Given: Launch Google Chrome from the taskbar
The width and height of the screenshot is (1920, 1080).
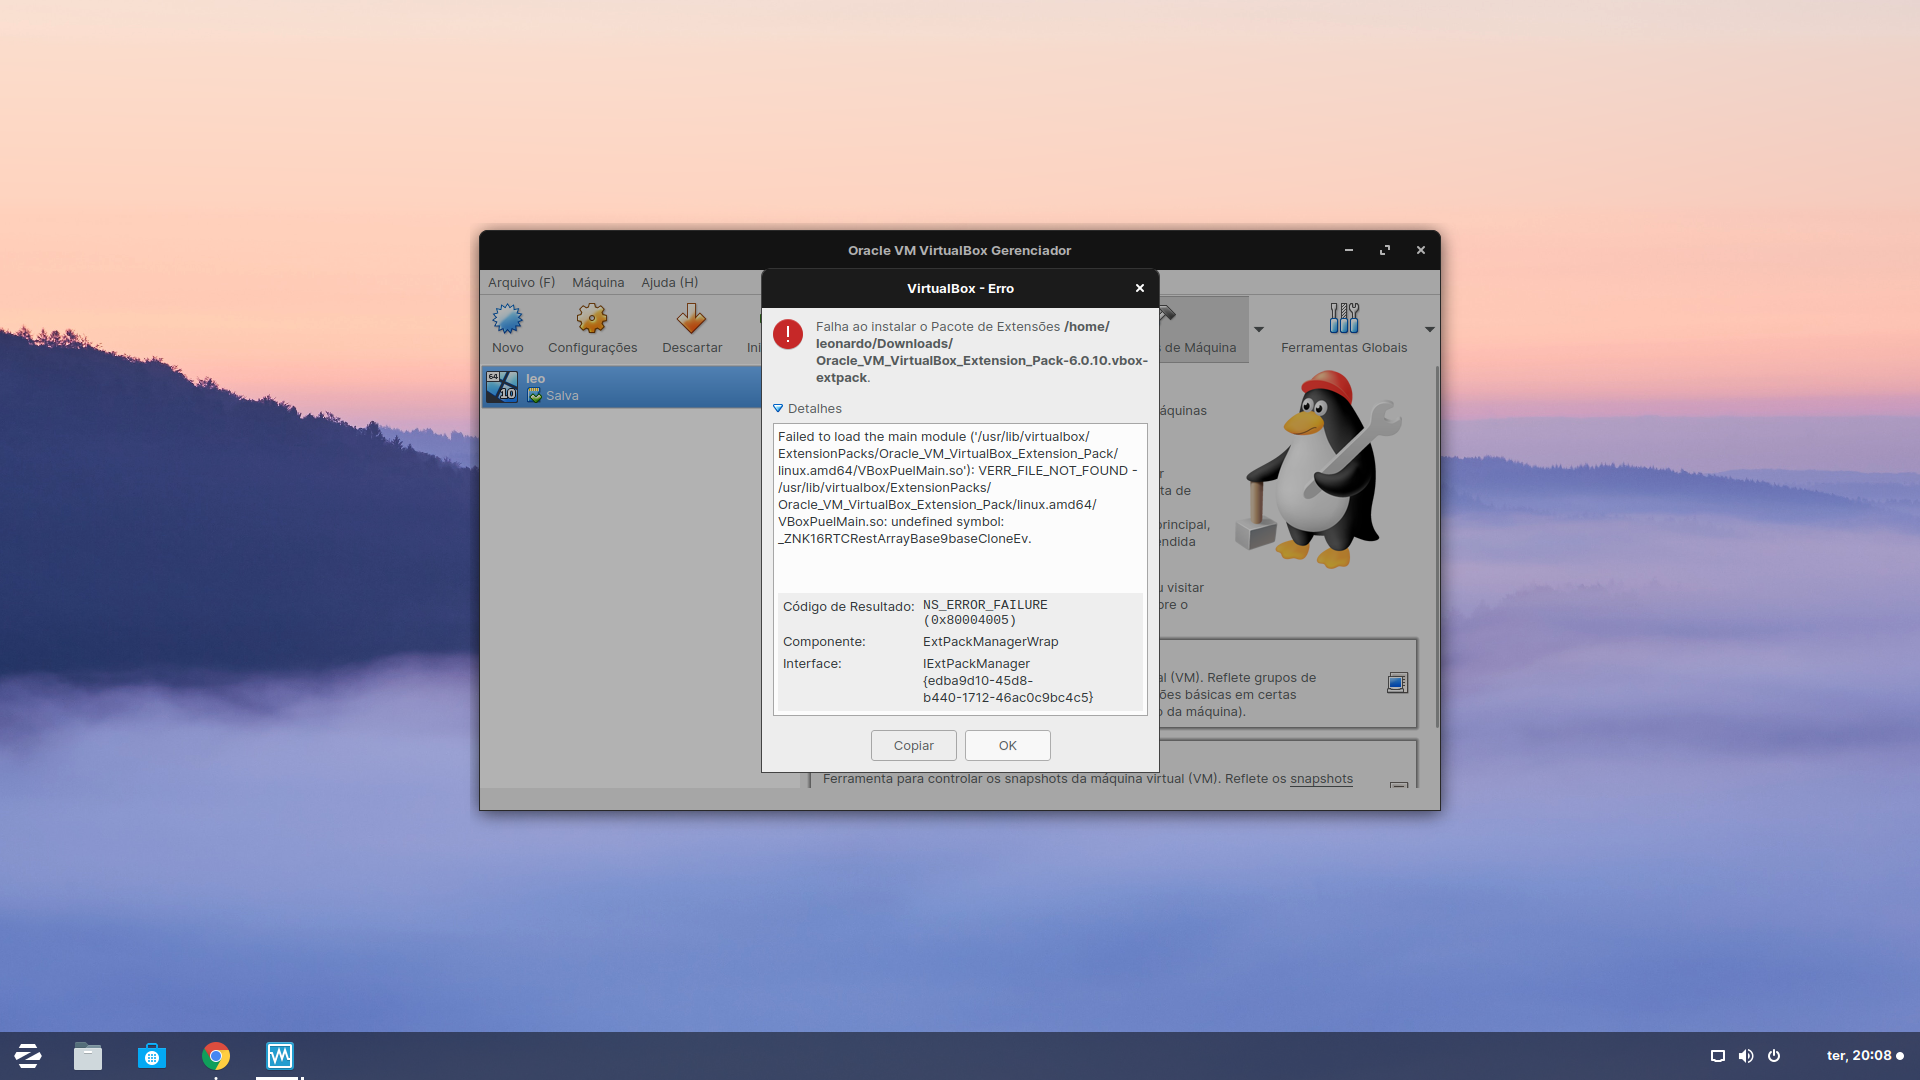Looking at the screenshot, I should (x=216, y=1056).
